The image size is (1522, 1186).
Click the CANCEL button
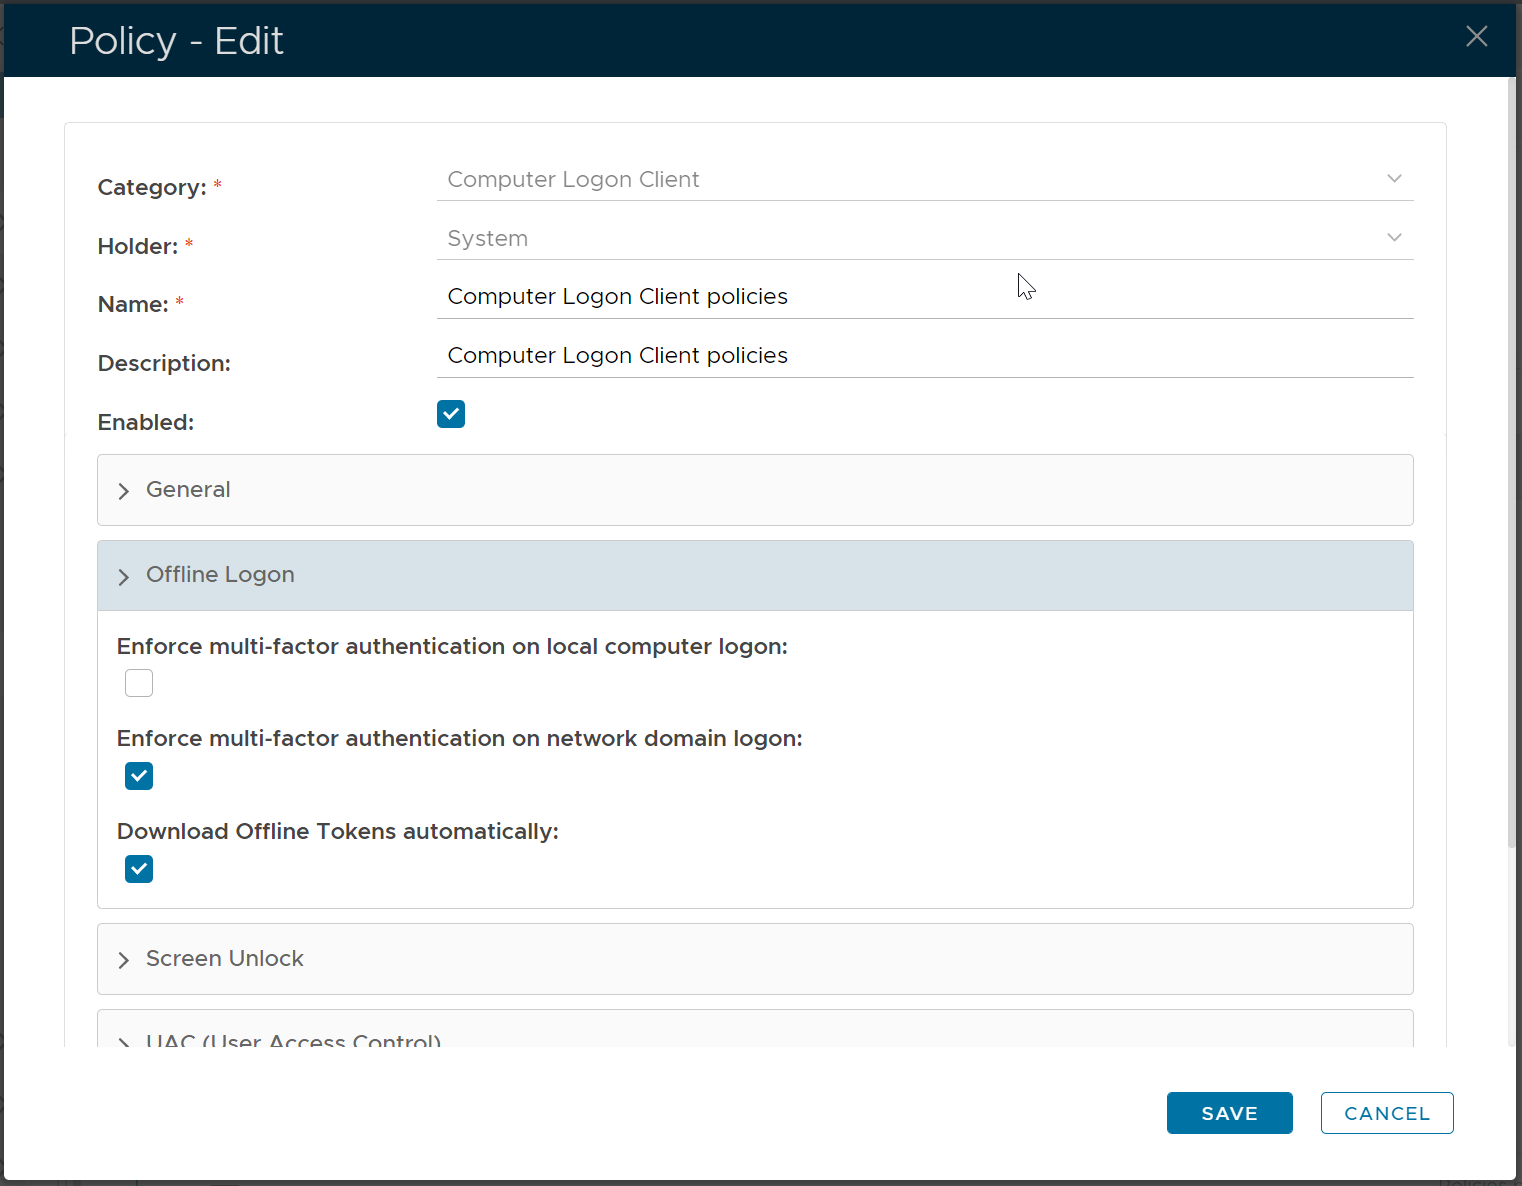click(1386, 1113)
